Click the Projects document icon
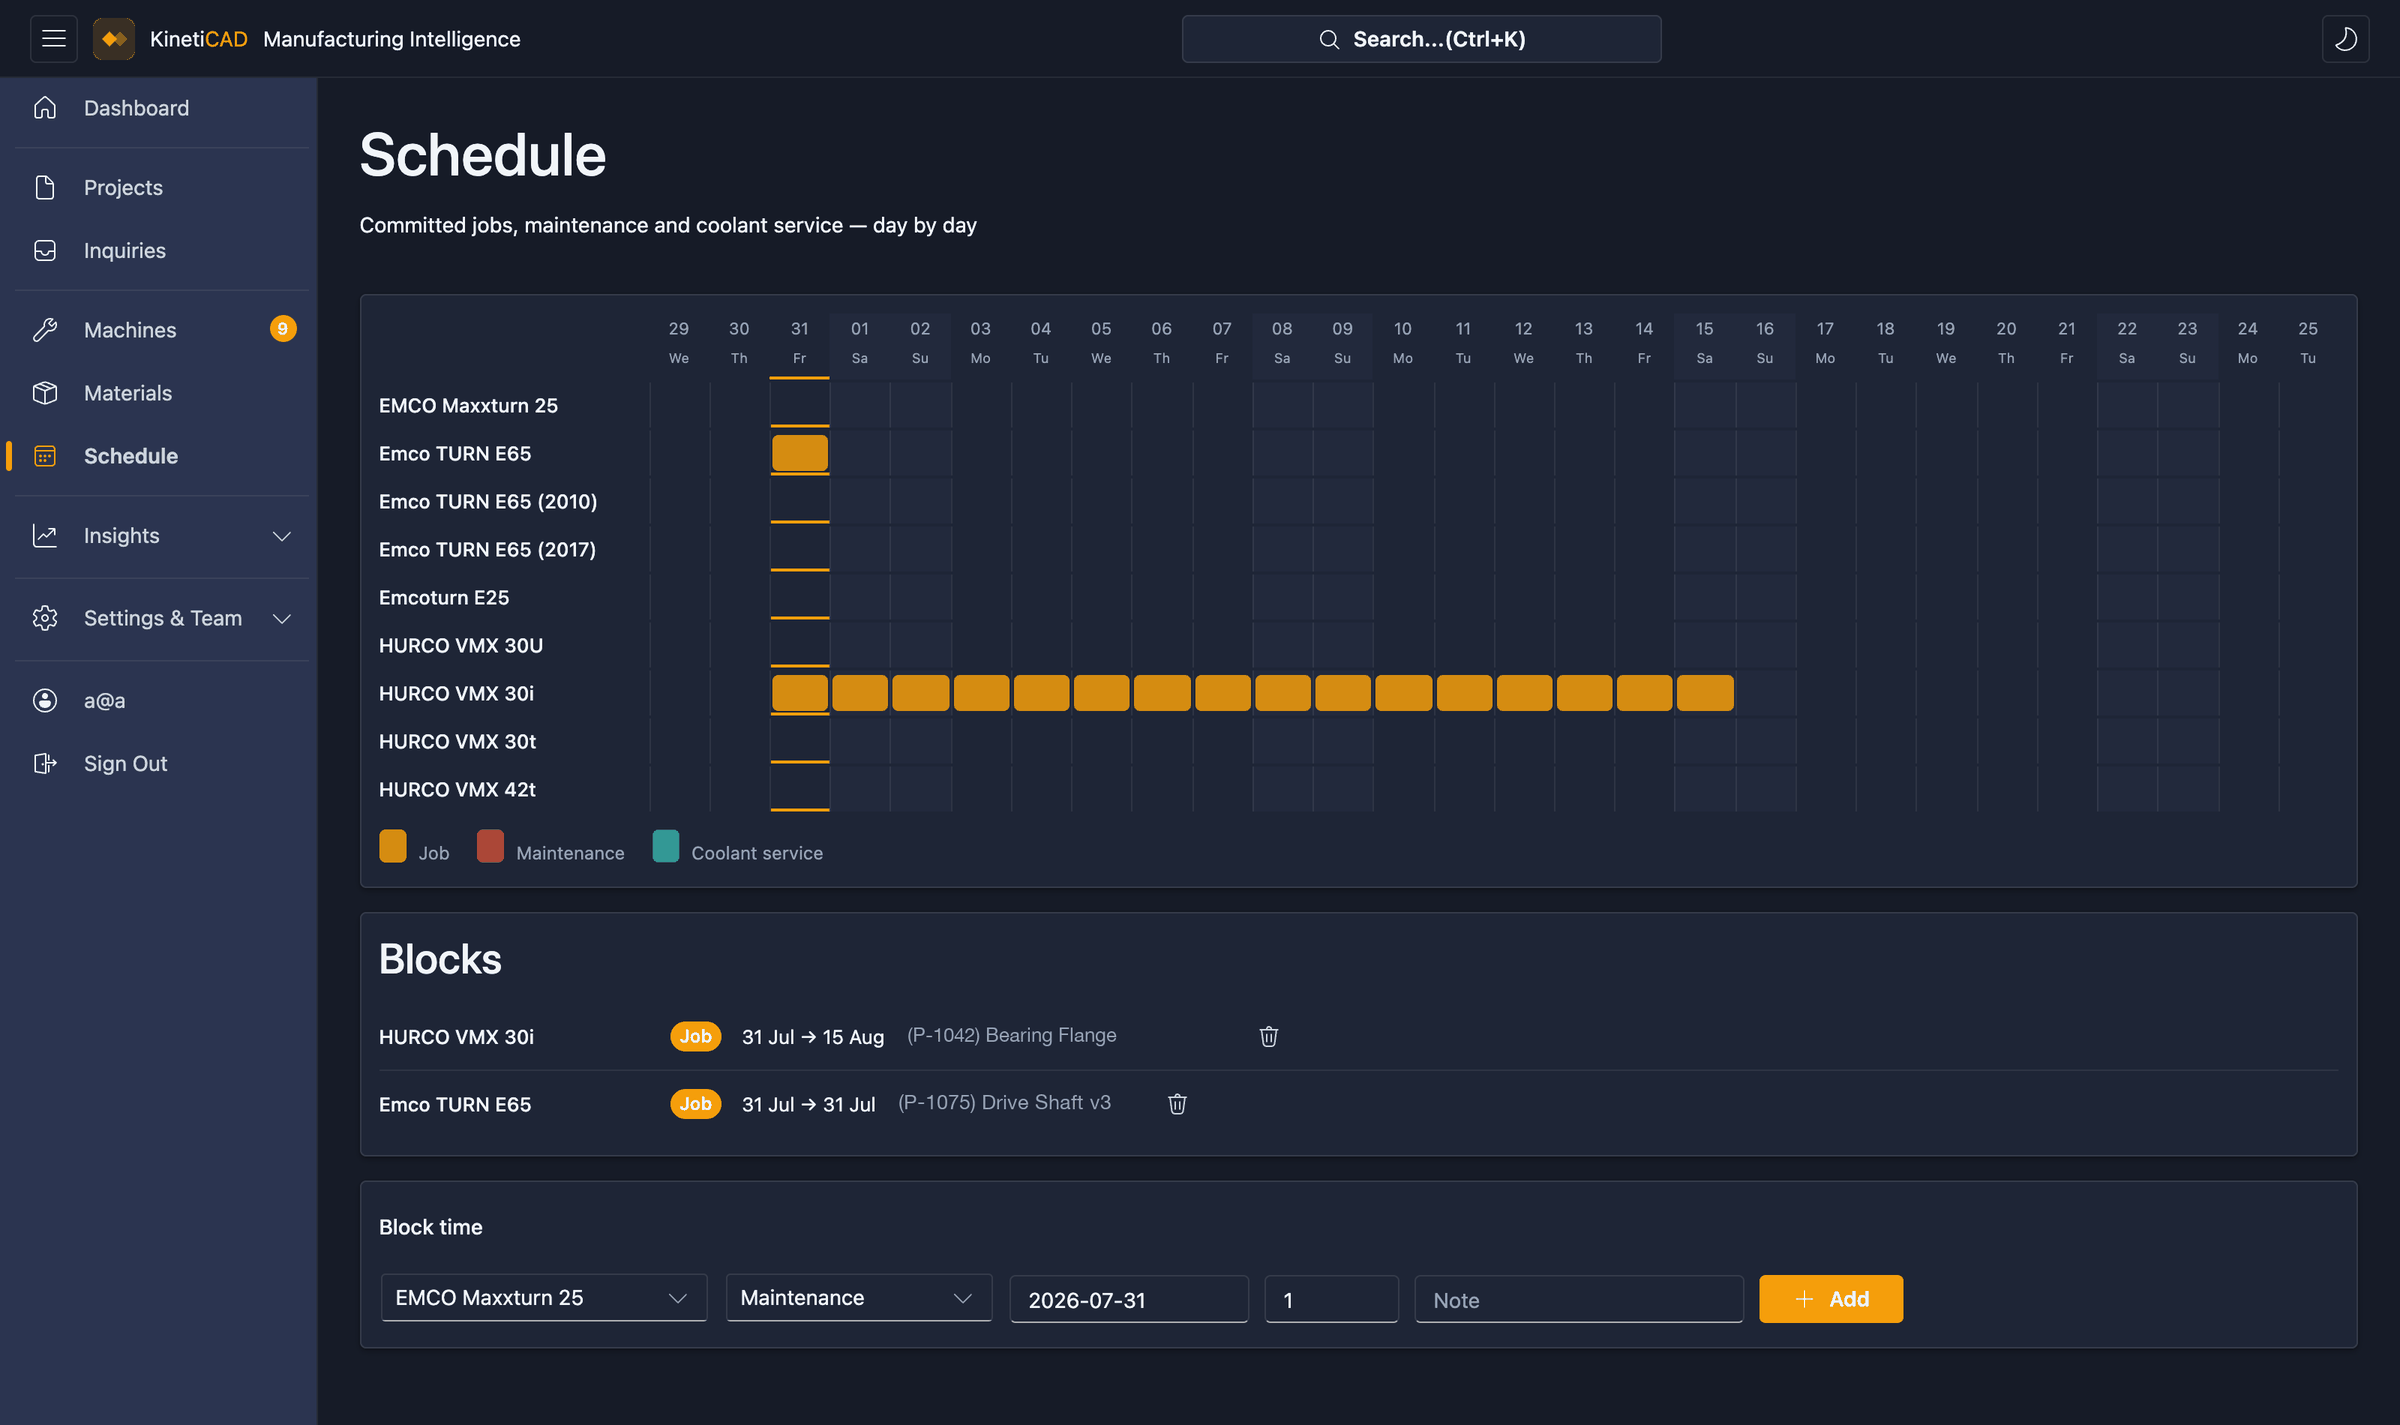 click(45, 187)
